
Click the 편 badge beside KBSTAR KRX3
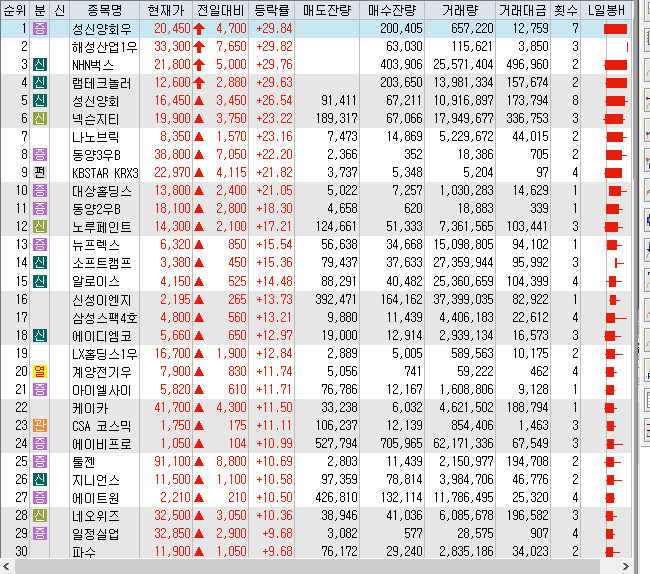point(40,172)
